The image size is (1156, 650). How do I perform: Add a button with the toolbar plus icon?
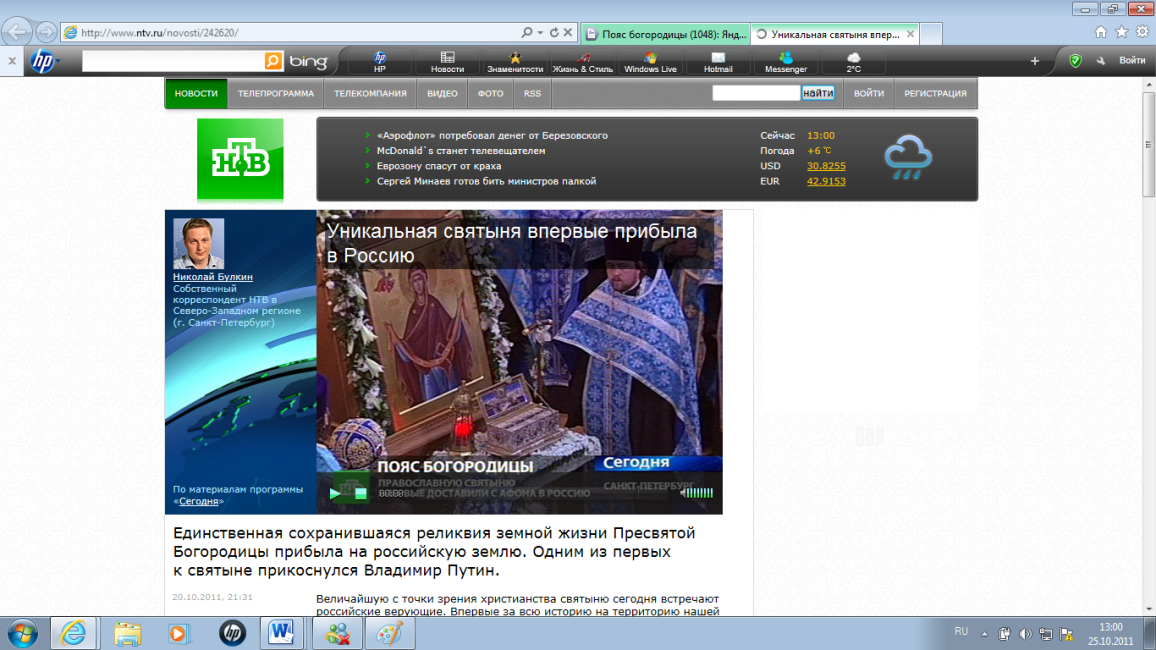pyautogui.click(x=1034, y=61)
